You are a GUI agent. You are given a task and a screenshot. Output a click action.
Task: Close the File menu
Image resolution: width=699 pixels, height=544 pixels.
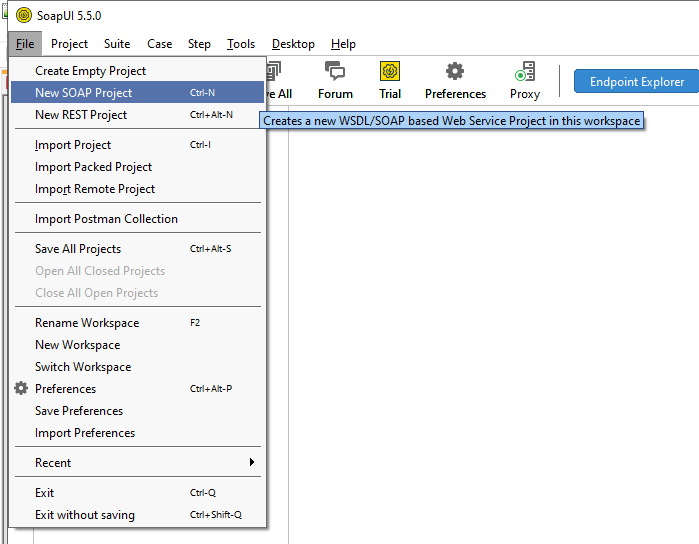pos(25,44)
